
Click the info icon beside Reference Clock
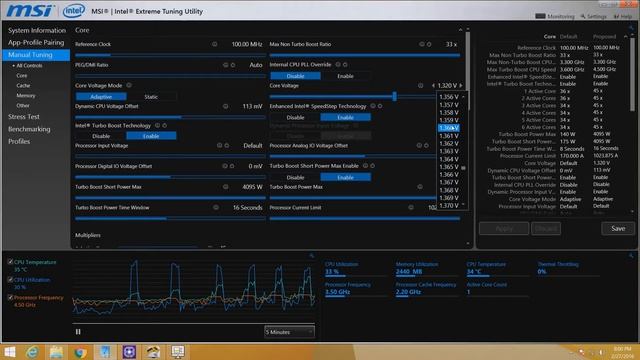215,44
